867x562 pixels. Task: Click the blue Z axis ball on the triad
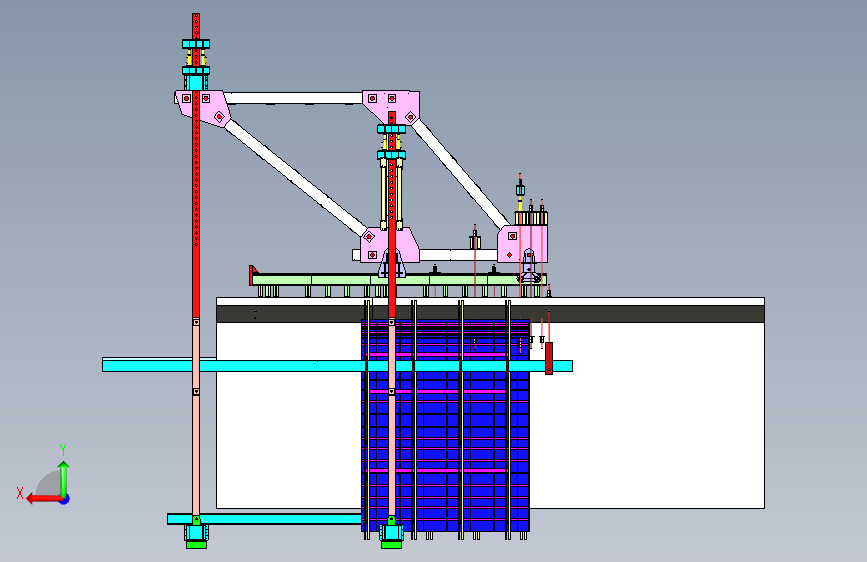[x=65, y=499]
